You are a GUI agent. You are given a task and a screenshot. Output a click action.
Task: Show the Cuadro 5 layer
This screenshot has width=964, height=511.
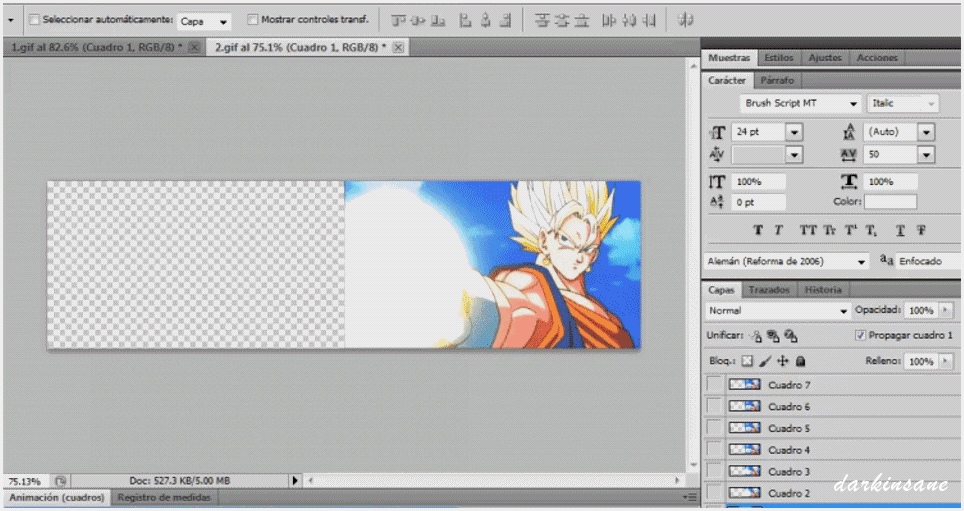click(x=714, y=427)
